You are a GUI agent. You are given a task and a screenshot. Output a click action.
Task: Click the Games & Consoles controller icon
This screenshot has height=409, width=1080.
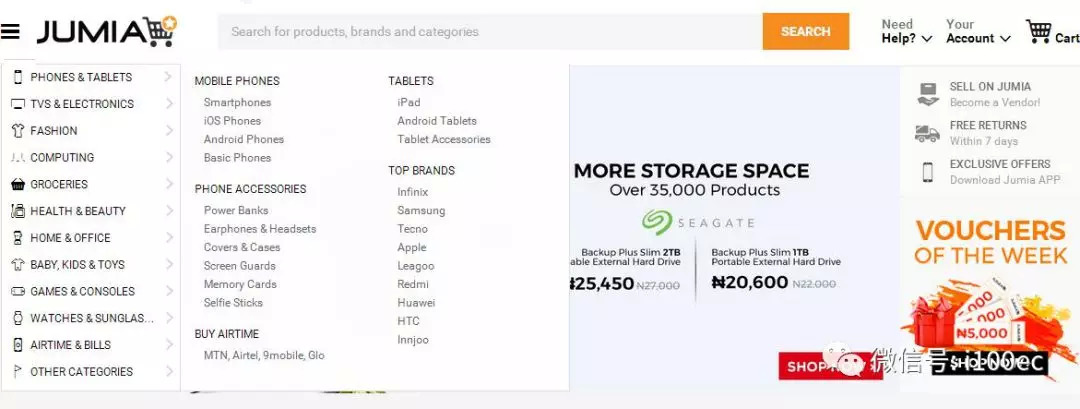click(17, 292)
